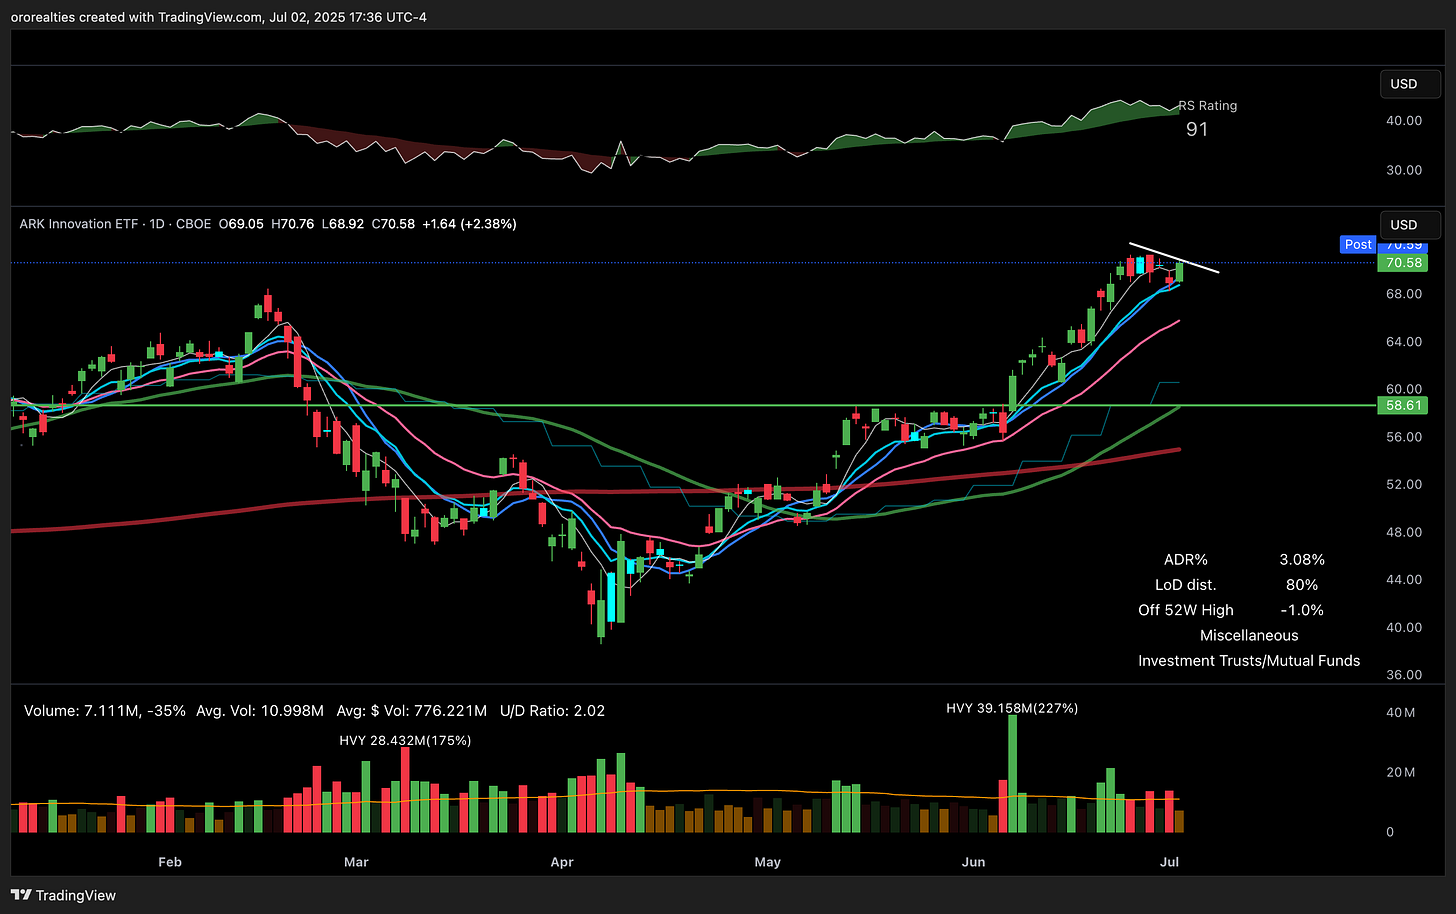The height and width of the screenshot is (914, 1456).
Task: Click the 40 M volume axis label
Action: 1400,713
